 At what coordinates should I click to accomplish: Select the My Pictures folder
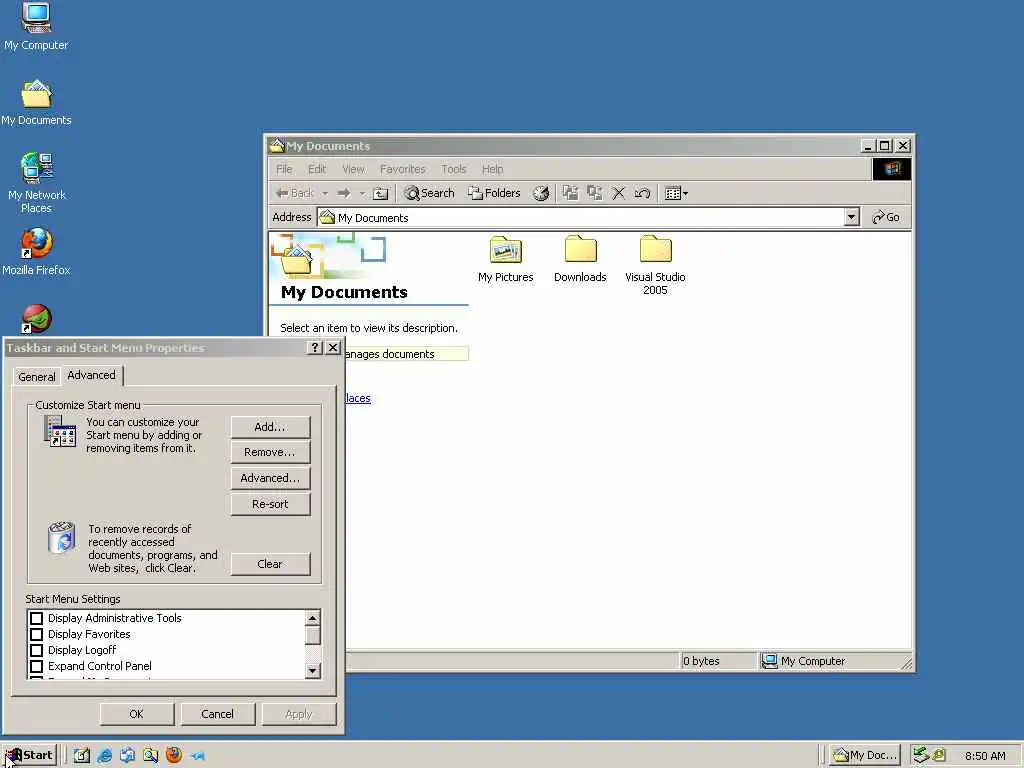point(505,259)
